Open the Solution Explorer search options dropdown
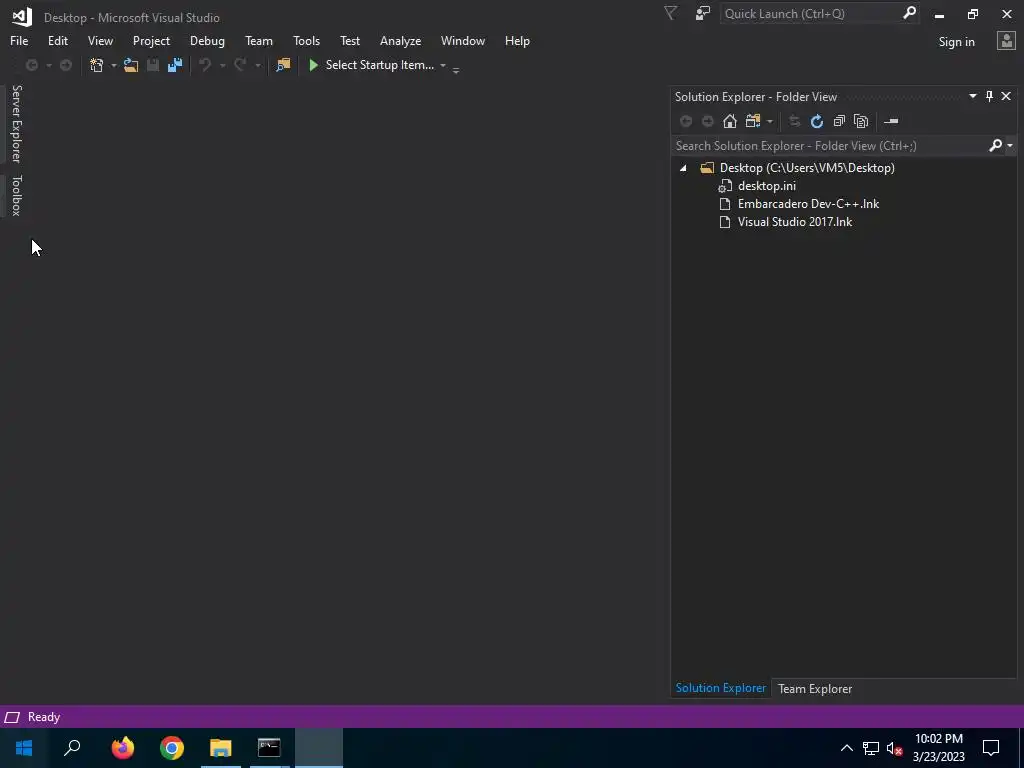1024x768 pixels. coord(1010,146)
